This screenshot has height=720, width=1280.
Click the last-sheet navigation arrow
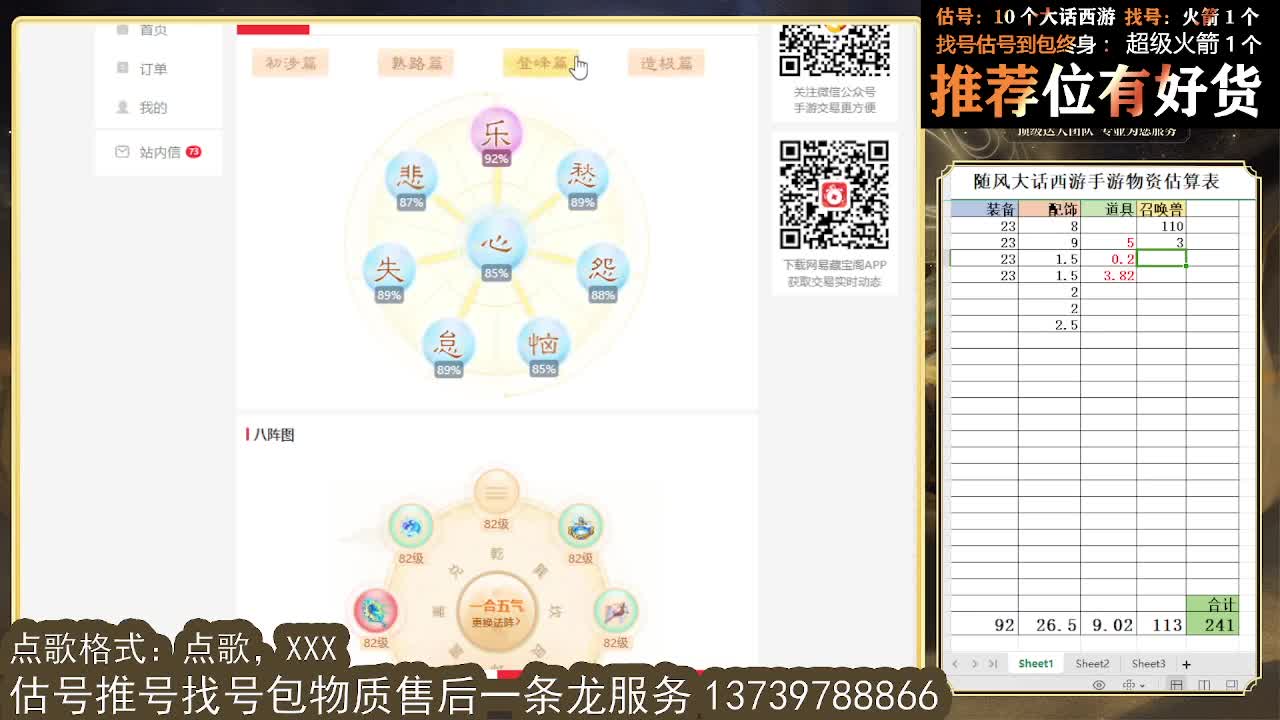pyautogui.click(x=992, y=663)
